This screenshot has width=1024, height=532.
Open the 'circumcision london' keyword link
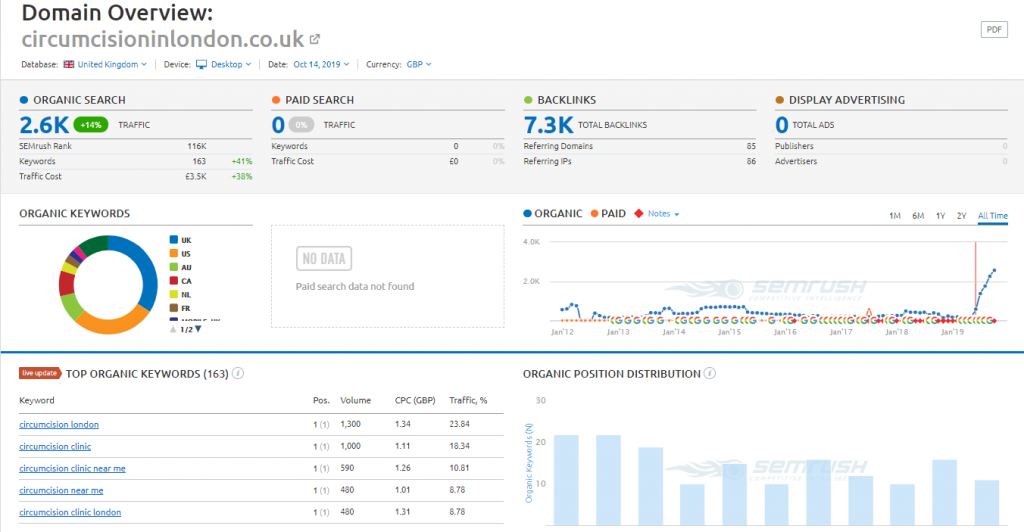coord(59,424)
